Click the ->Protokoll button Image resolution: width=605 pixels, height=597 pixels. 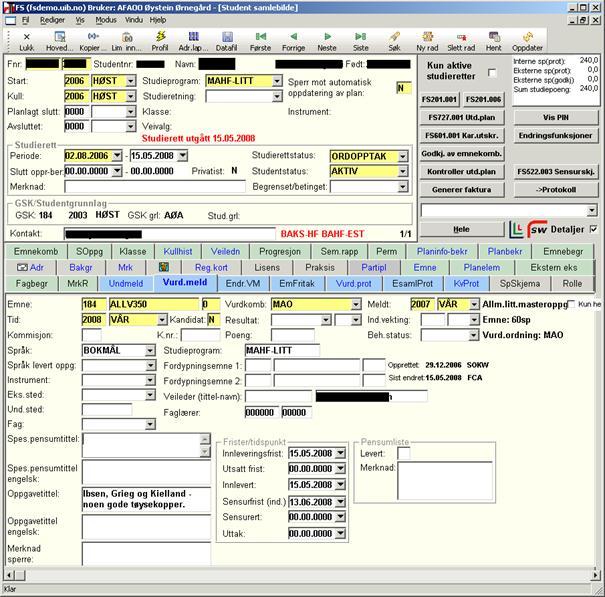tap(556, 190)
